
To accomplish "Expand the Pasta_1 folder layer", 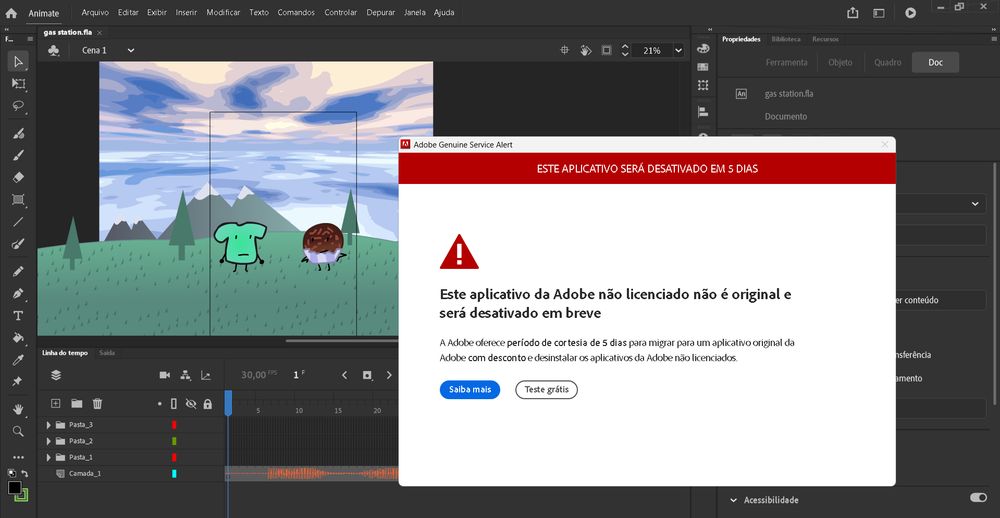I will click(48, 457).
